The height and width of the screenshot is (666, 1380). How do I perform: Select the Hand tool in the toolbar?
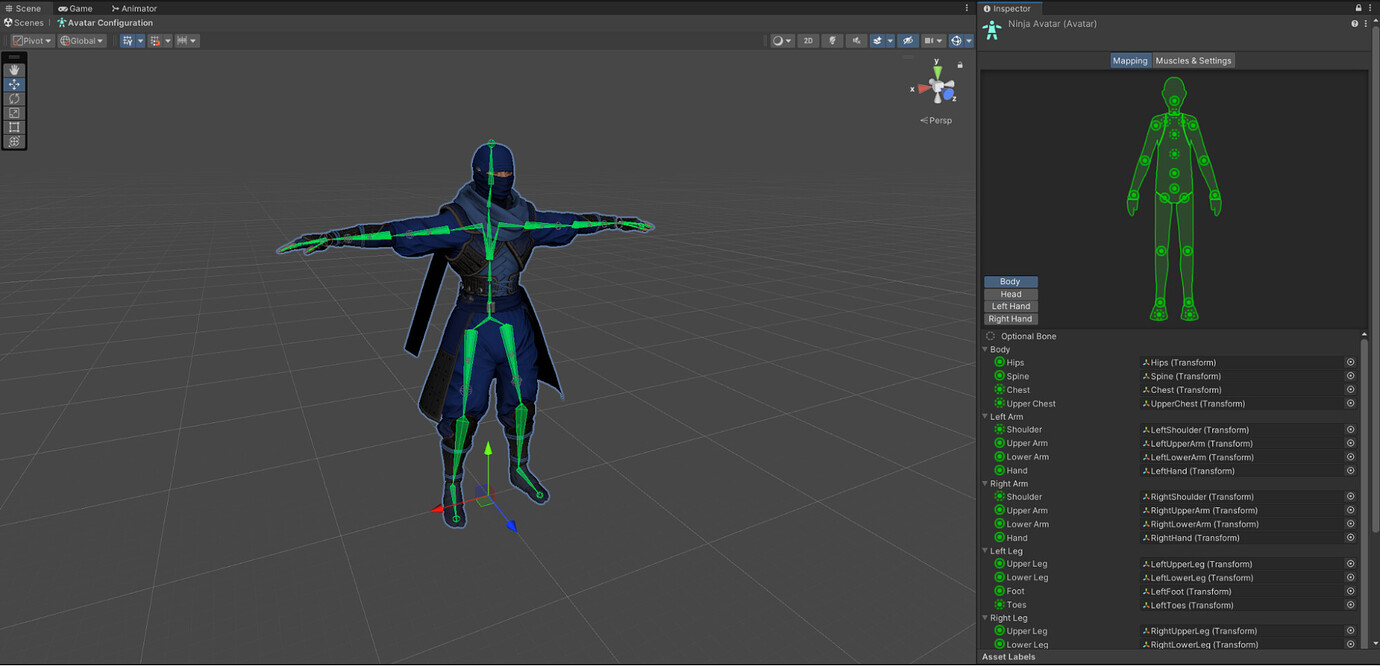[x=13, y=70]
